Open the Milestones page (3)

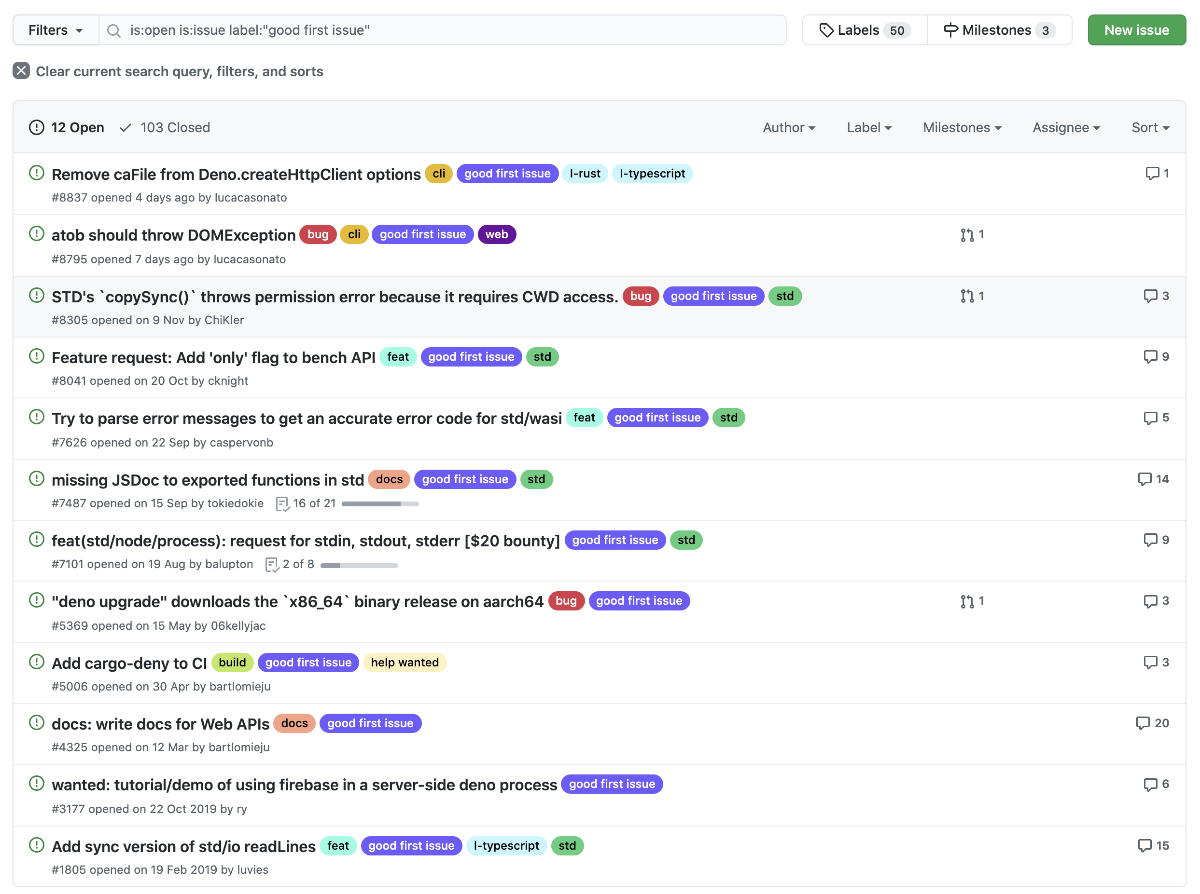999,30
